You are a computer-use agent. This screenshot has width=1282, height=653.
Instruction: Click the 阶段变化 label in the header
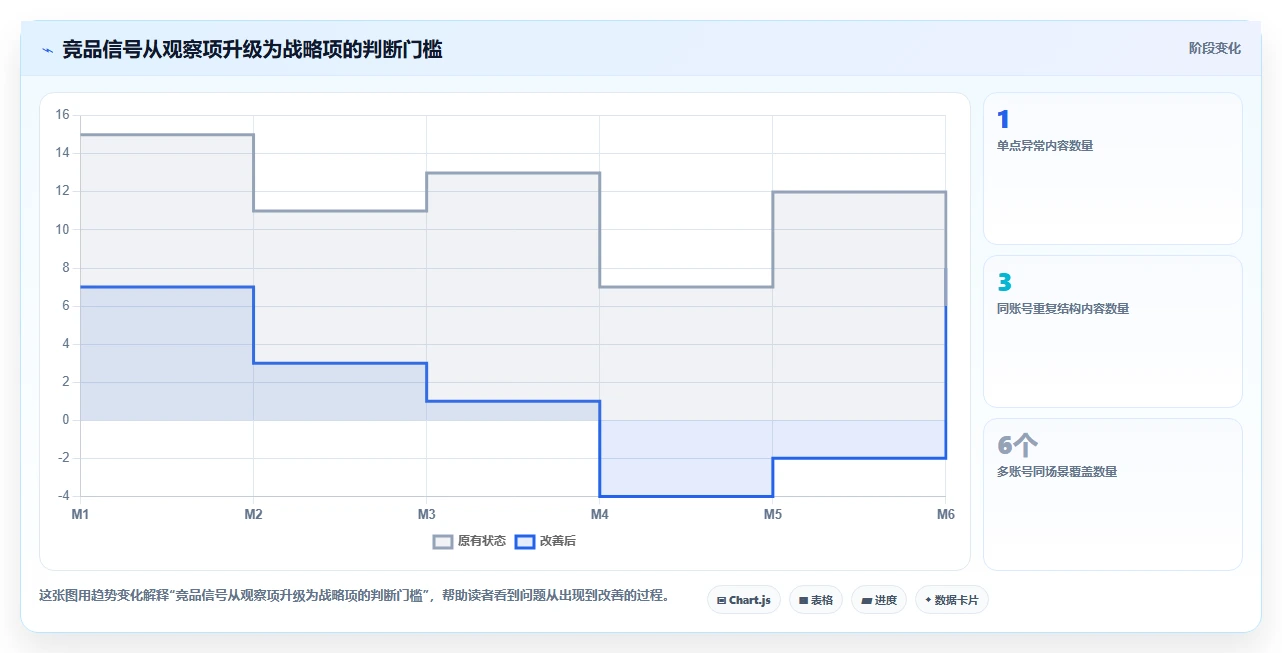pyautogui.click(x=1215, y=48)
